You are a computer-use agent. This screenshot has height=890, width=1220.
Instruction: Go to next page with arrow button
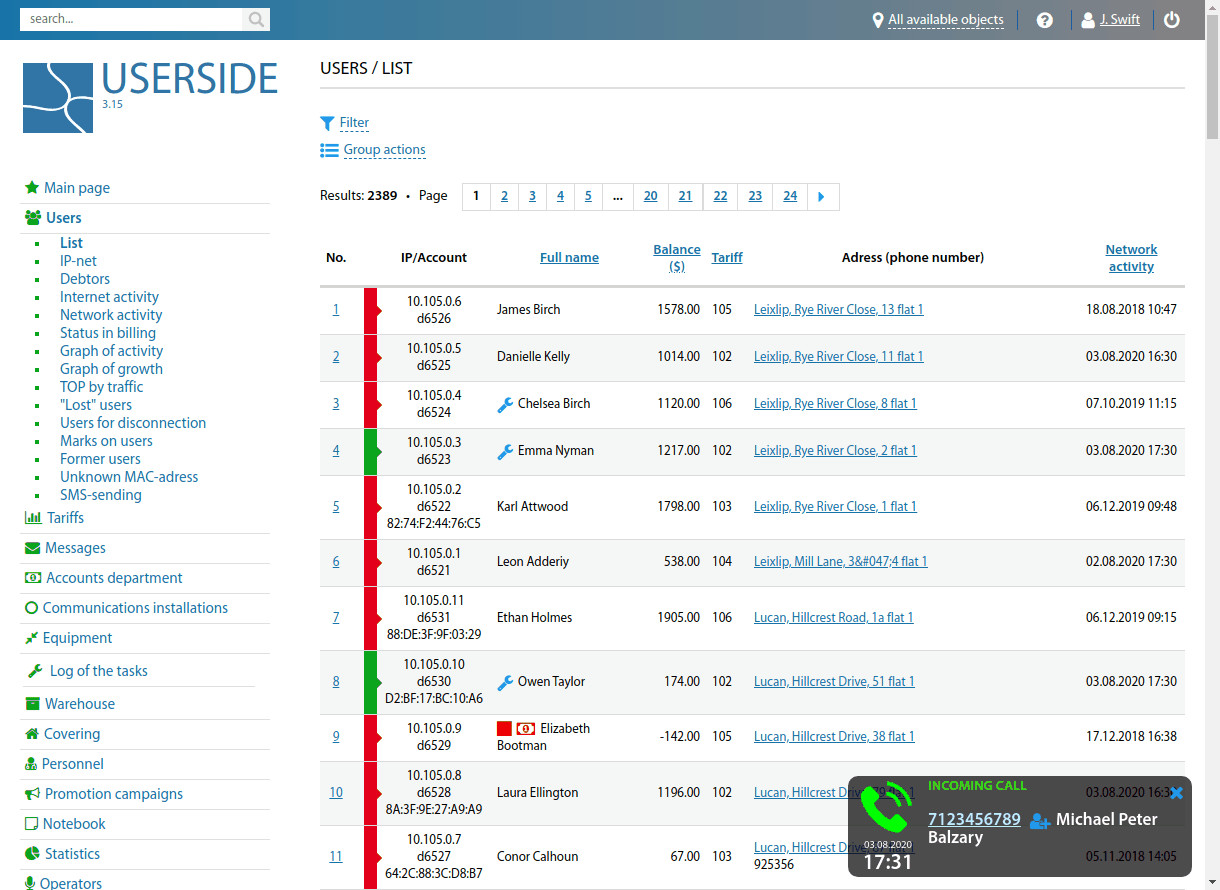[x=821, y=196]
